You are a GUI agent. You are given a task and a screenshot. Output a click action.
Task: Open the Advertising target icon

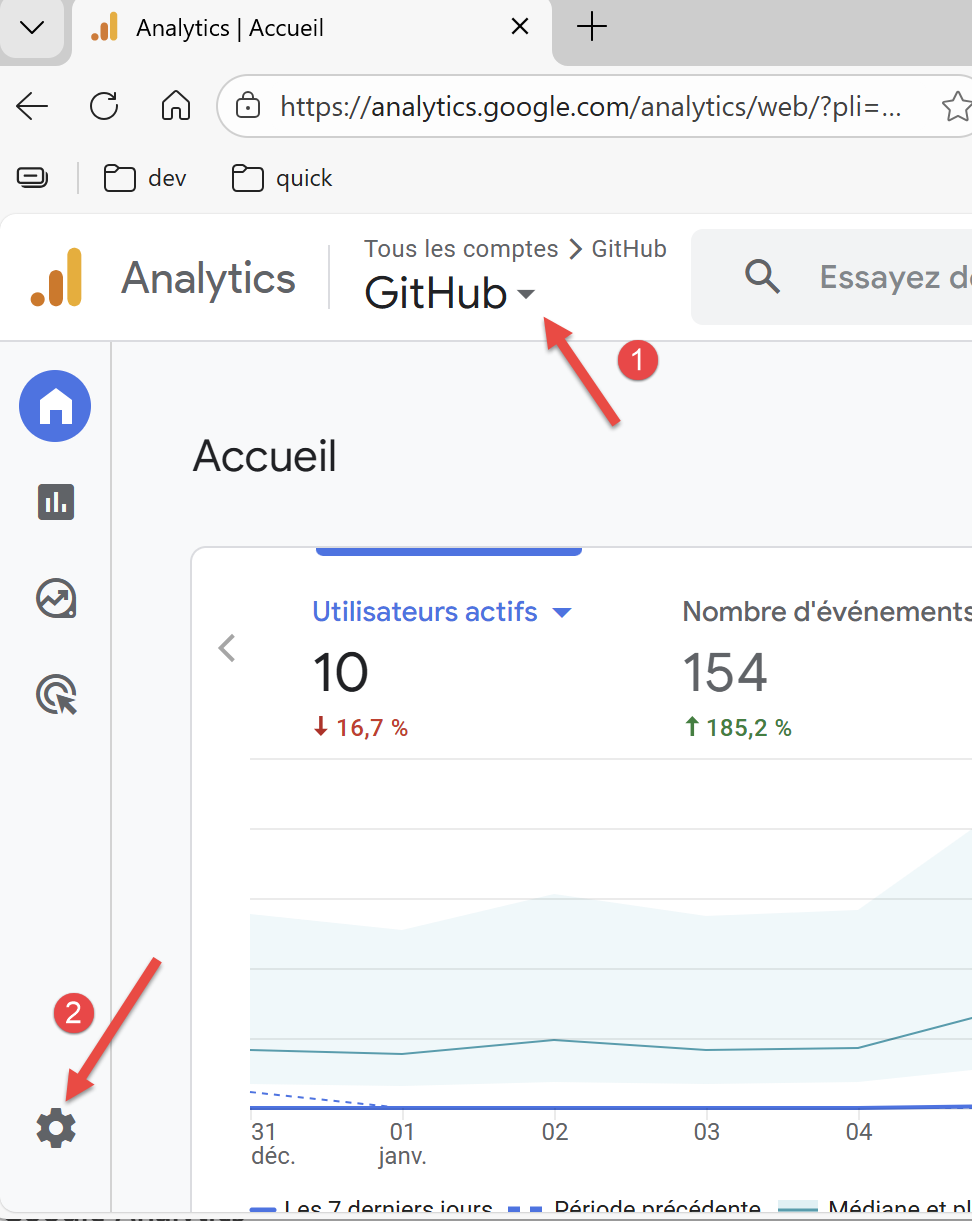click(x=56, y=694)
